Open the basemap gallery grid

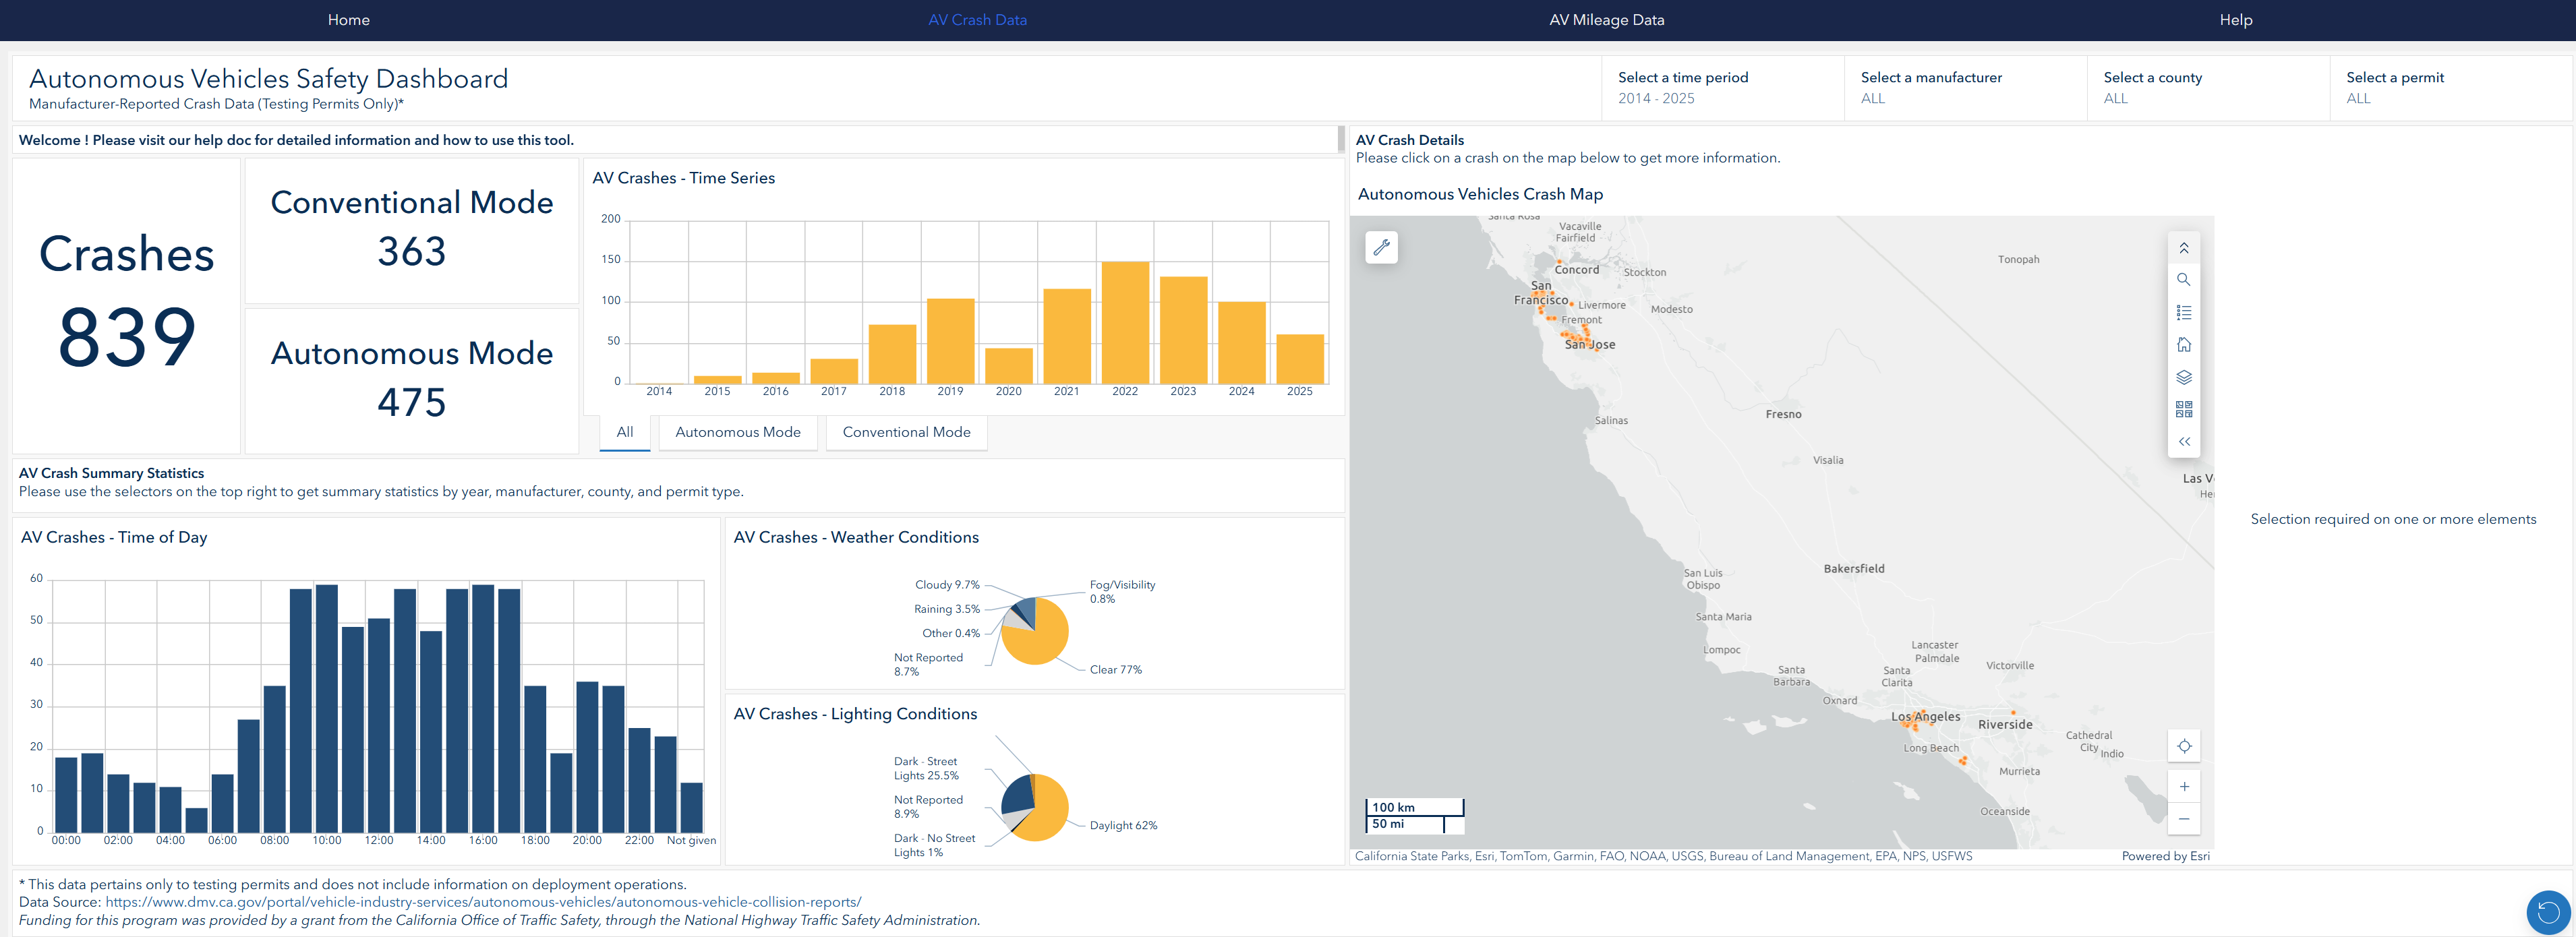(2183, 409)
